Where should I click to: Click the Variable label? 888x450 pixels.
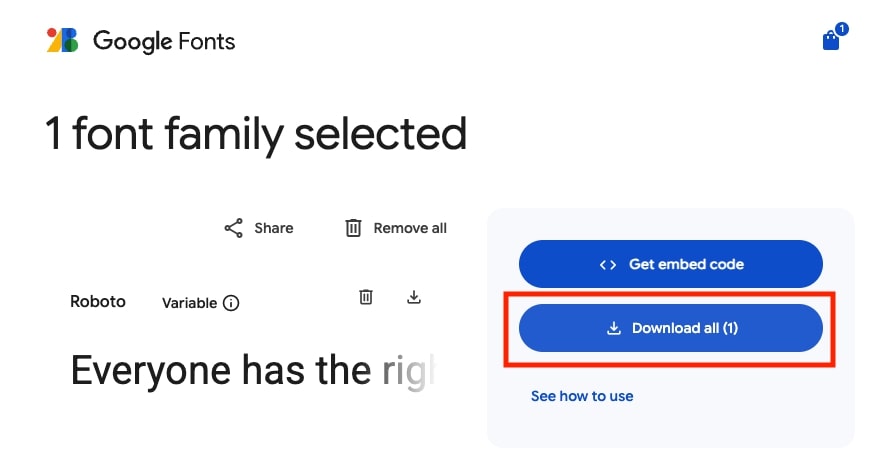point(189,303)
